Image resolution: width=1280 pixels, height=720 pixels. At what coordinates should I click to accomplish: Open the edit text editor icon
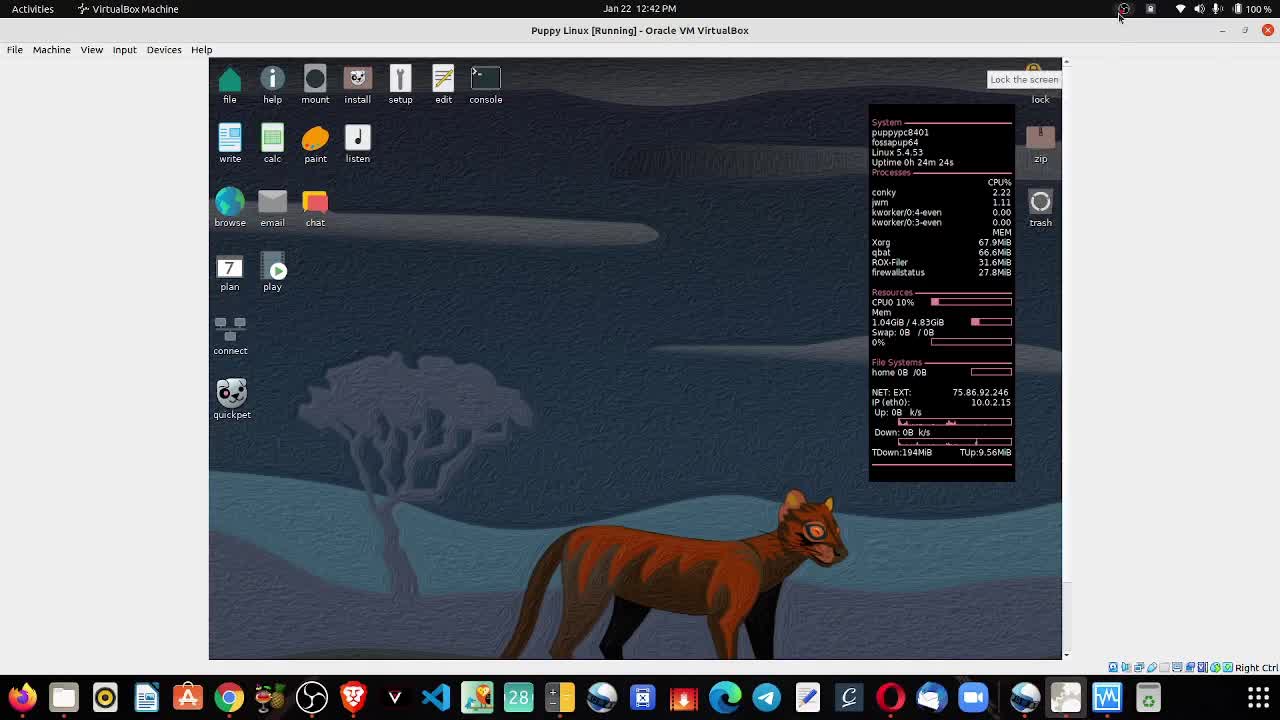tap(443, 85)
